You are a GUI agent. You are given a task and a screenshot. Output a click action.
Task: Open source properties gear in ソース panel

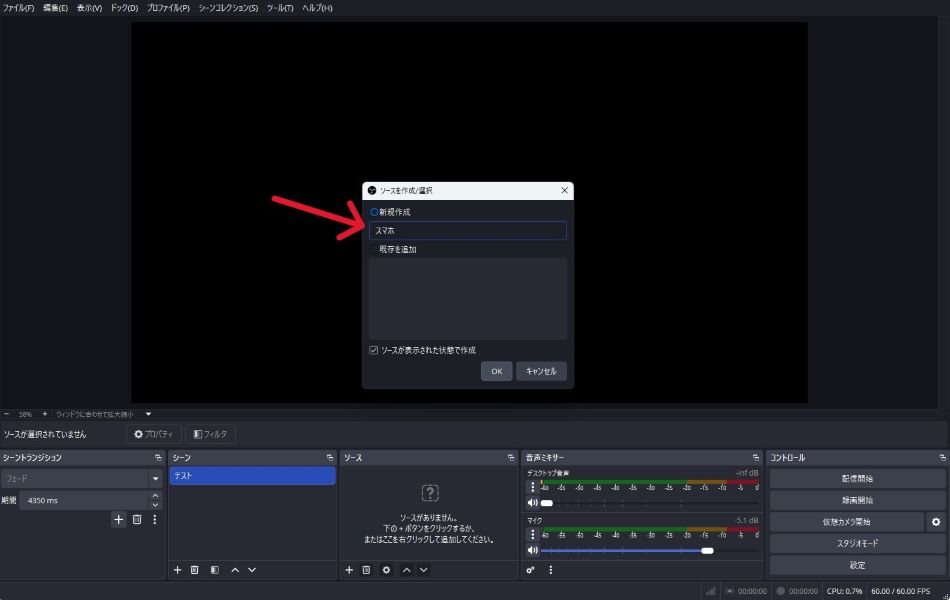[x=386, y=570]
